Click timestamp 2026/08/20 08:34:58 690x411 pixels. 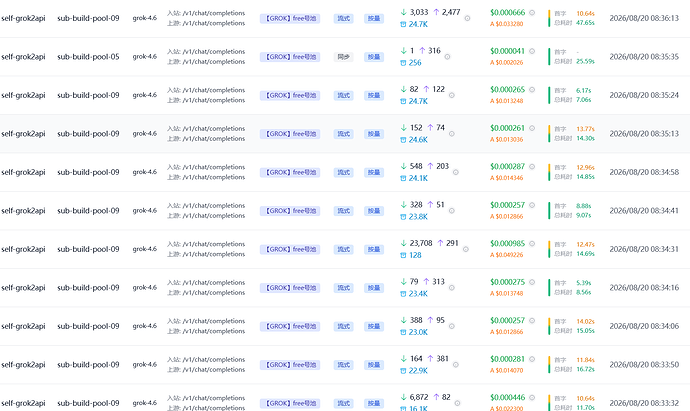pos(644,172)
